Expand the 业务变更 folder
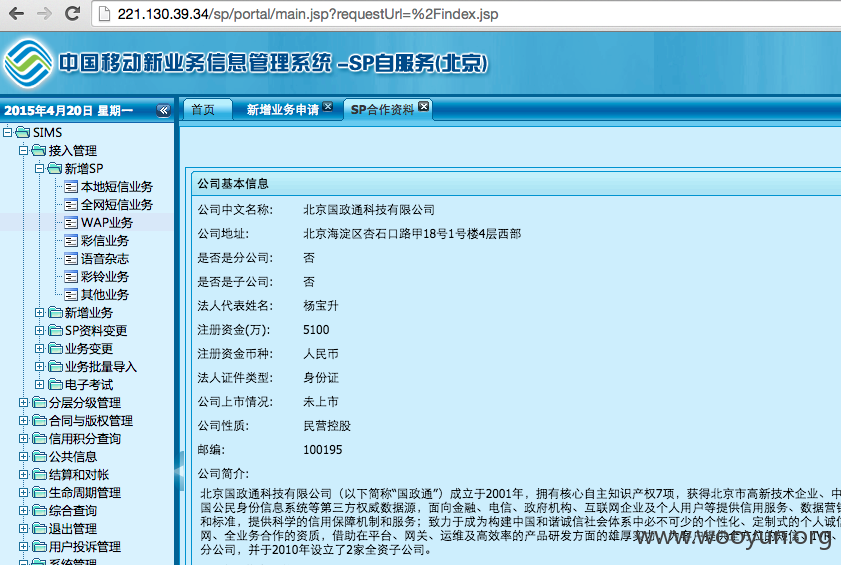 click(39, 348)
